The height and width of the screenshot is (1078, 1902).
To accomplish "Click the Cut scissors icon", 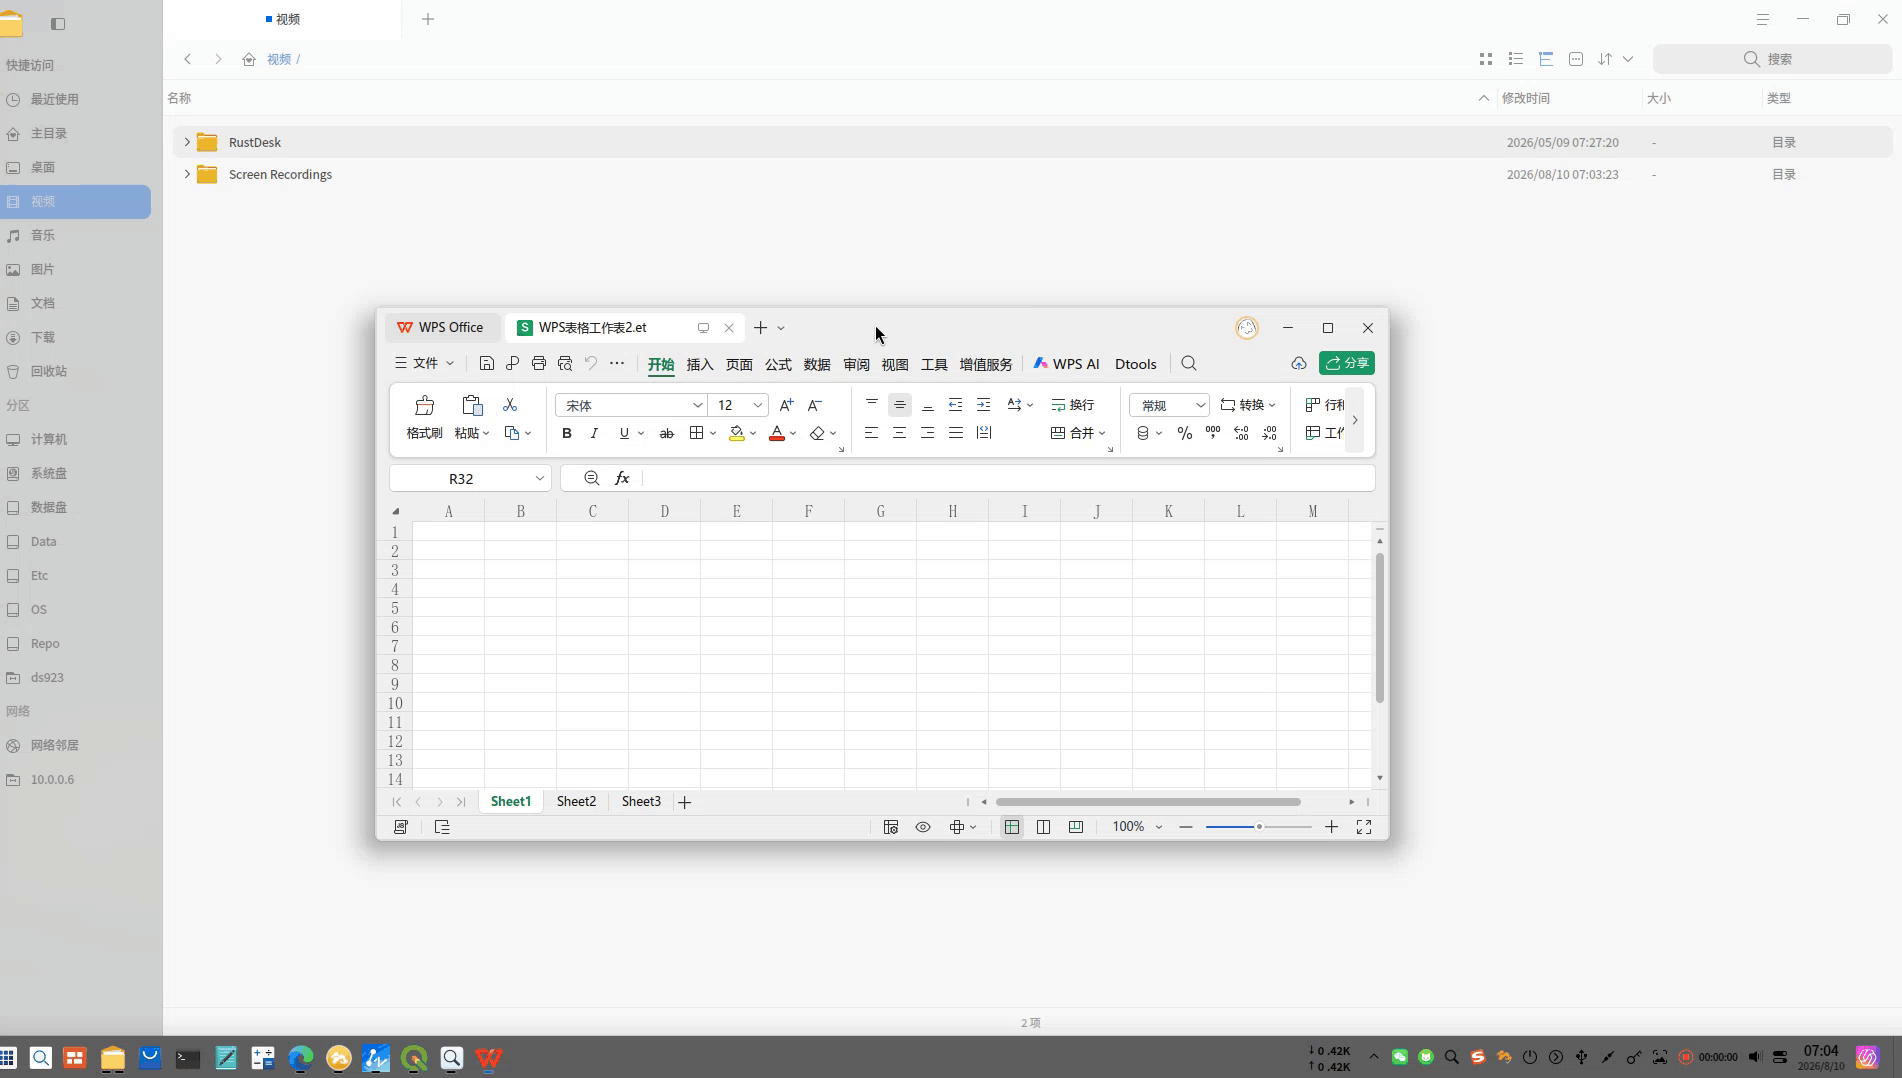I will [510, 405].
